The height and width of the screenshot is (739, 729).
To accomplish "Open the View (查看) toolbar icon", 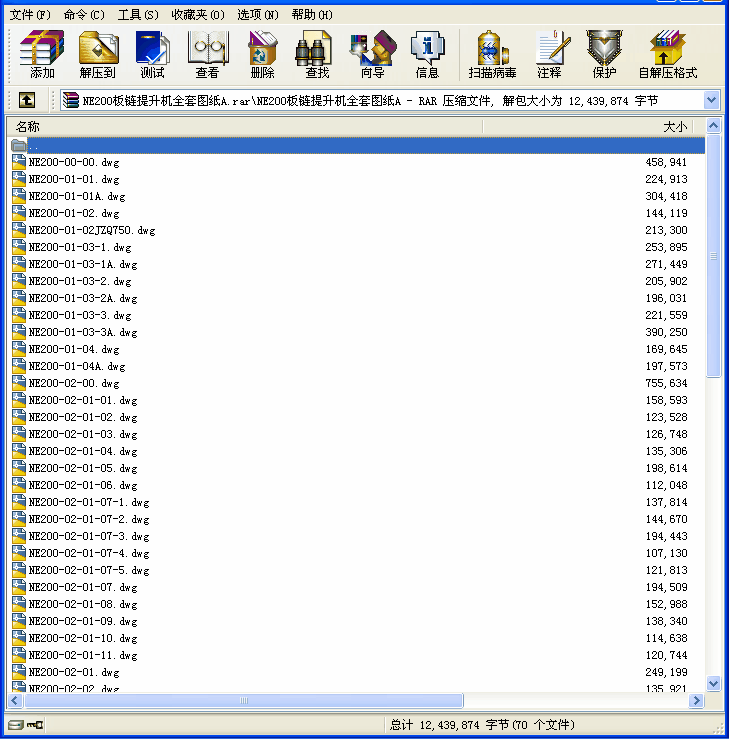I will [x=207, y=54].
